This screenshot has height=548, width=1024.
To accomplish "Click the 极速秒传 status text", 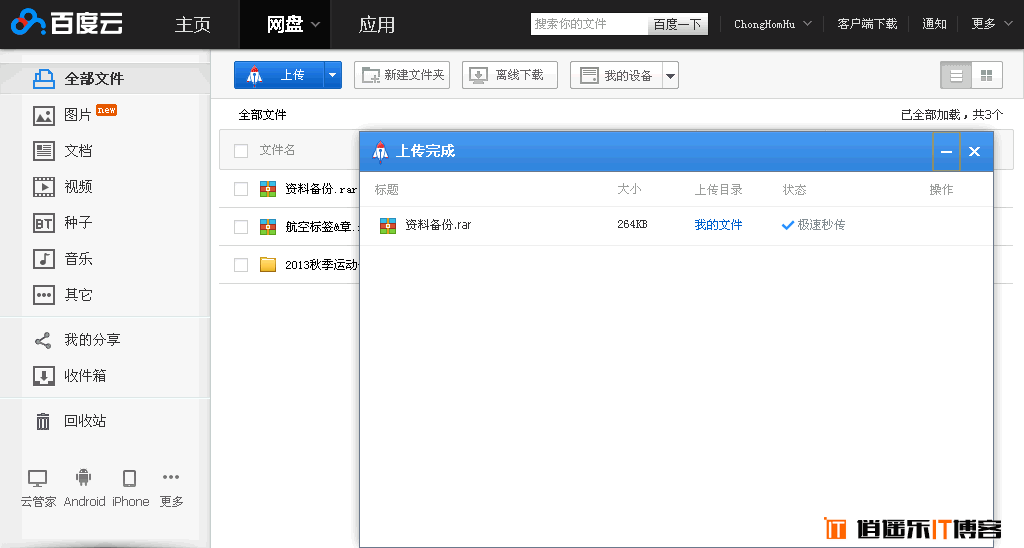I will 821,225.
